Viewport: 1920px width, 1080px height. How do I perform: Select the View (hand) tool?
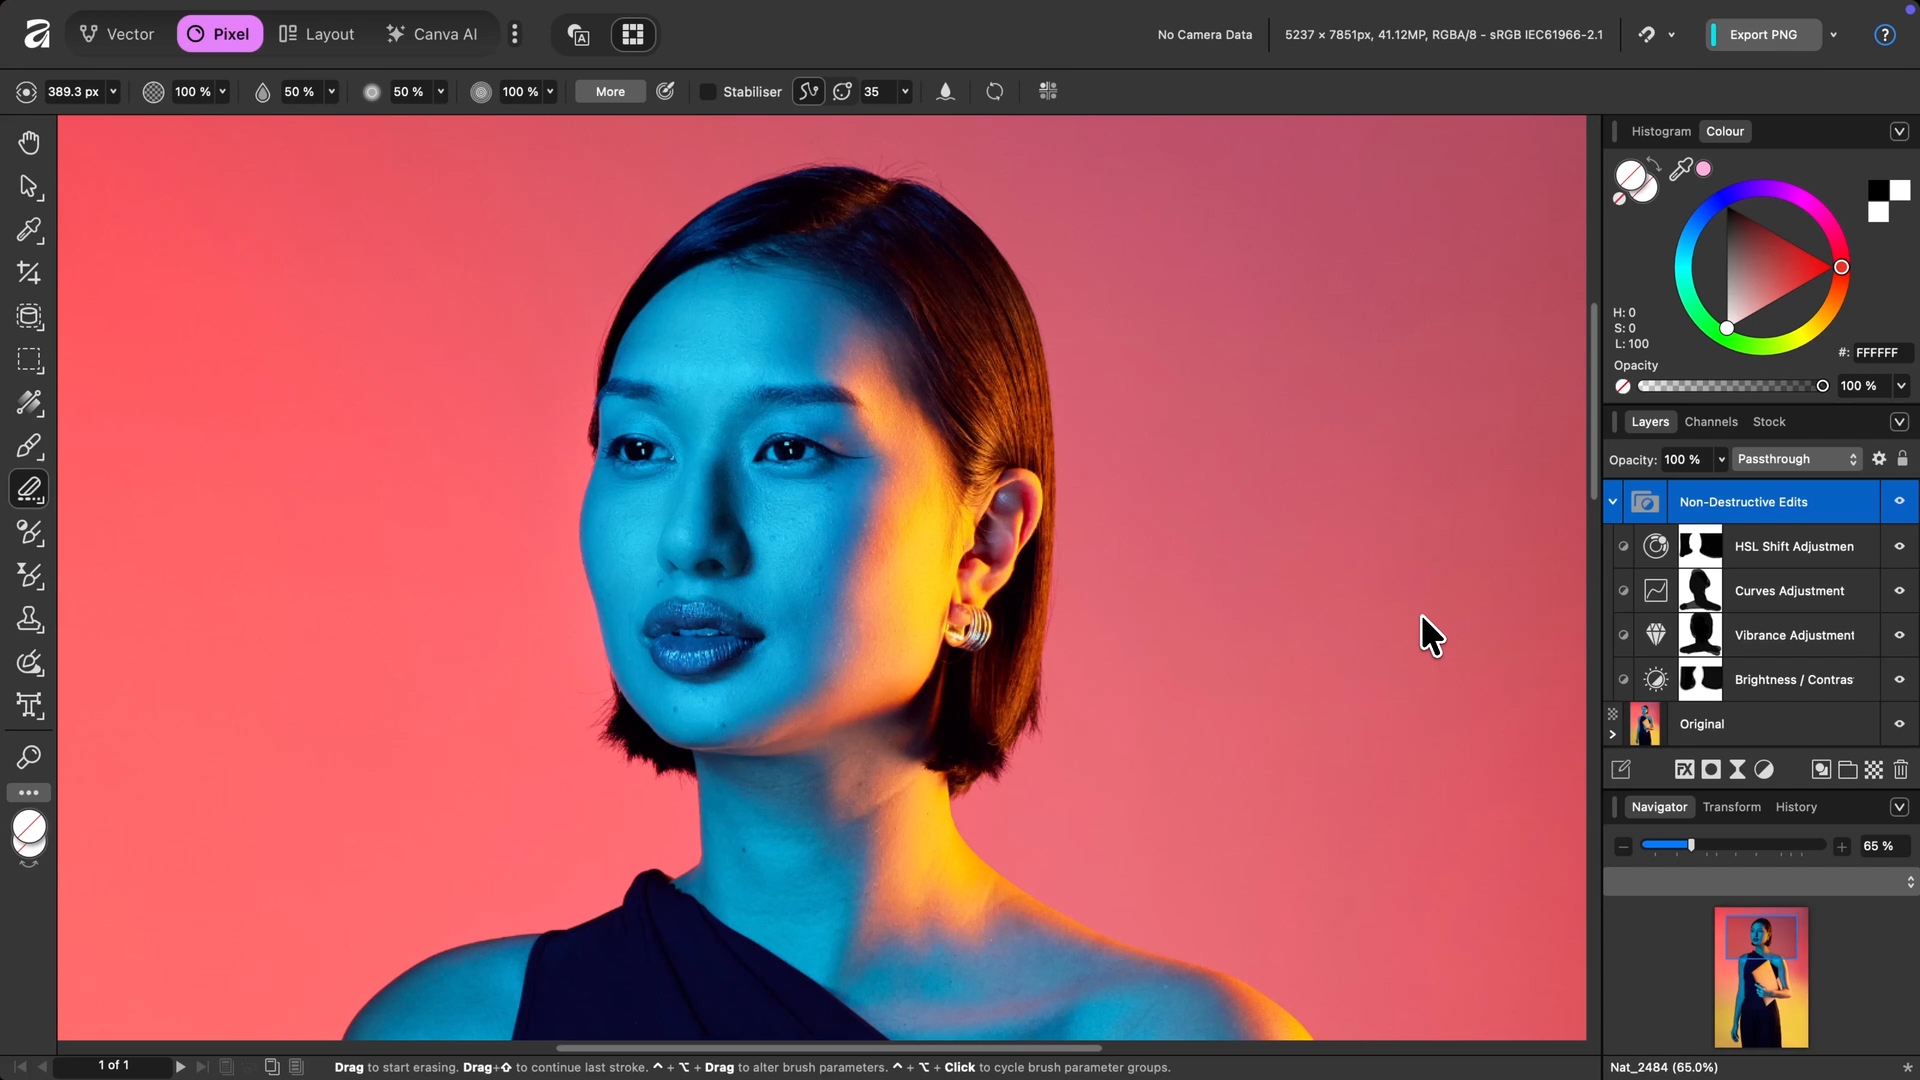point(29,143)
